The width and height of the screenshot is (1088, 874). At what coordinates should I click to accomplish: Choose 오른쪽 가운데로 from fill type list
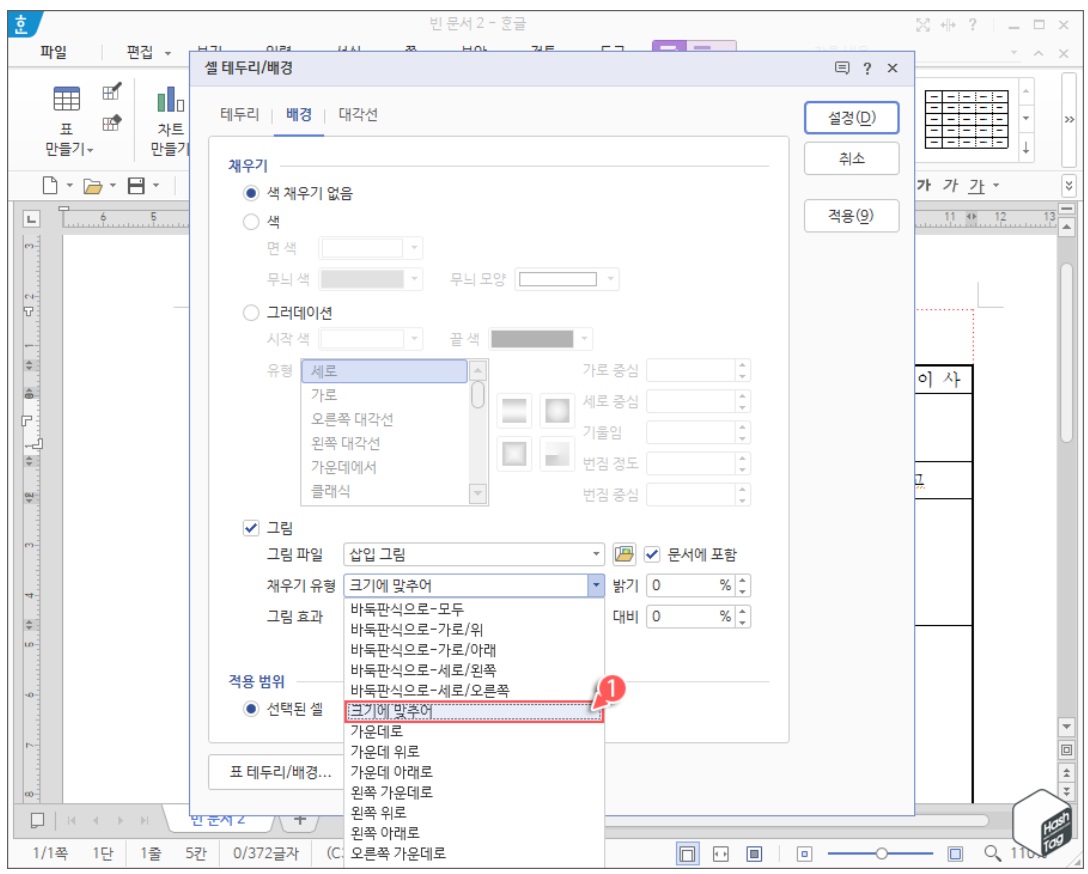click(x=398, y=853)
